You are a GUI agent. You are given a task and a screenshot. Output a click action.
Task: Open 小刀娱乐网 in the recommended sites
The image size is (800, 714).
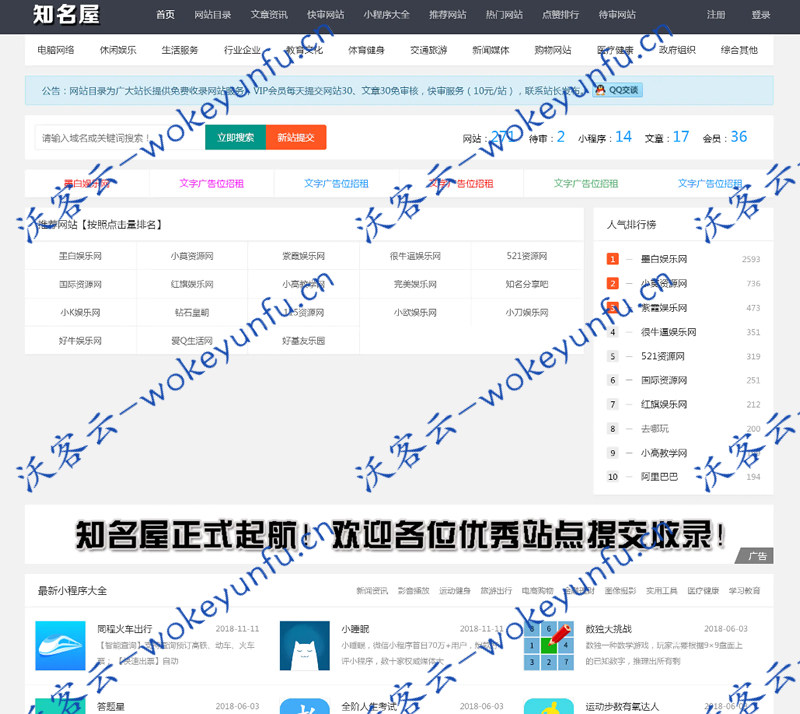(x=527, y=312)
